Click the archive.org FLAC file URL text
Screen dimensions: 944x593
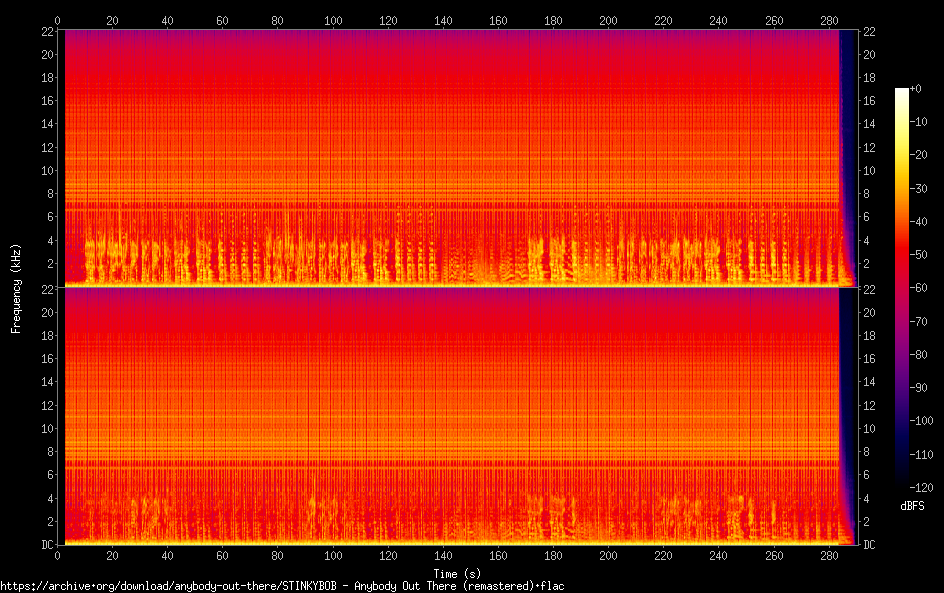(x=282, y=586)
